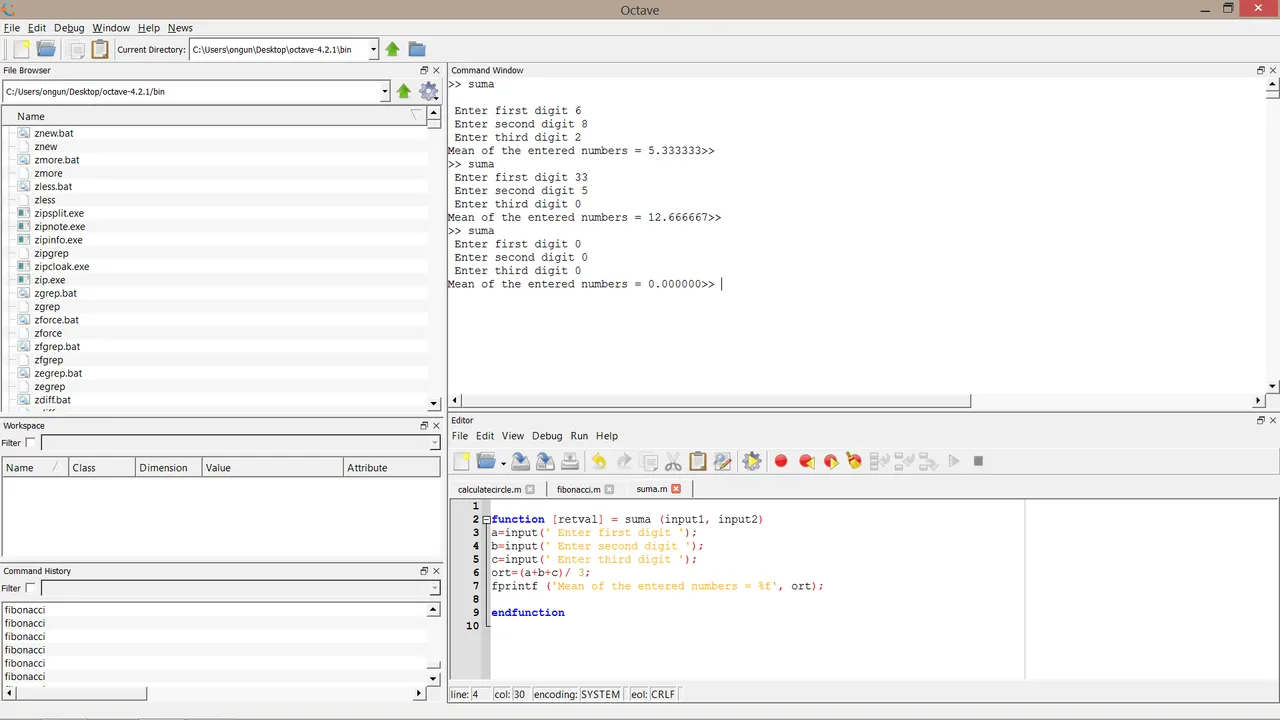Cut selection with scissors icon
Image resolution: width=1280 pixels, height=720 pixels.
[673, 461]
